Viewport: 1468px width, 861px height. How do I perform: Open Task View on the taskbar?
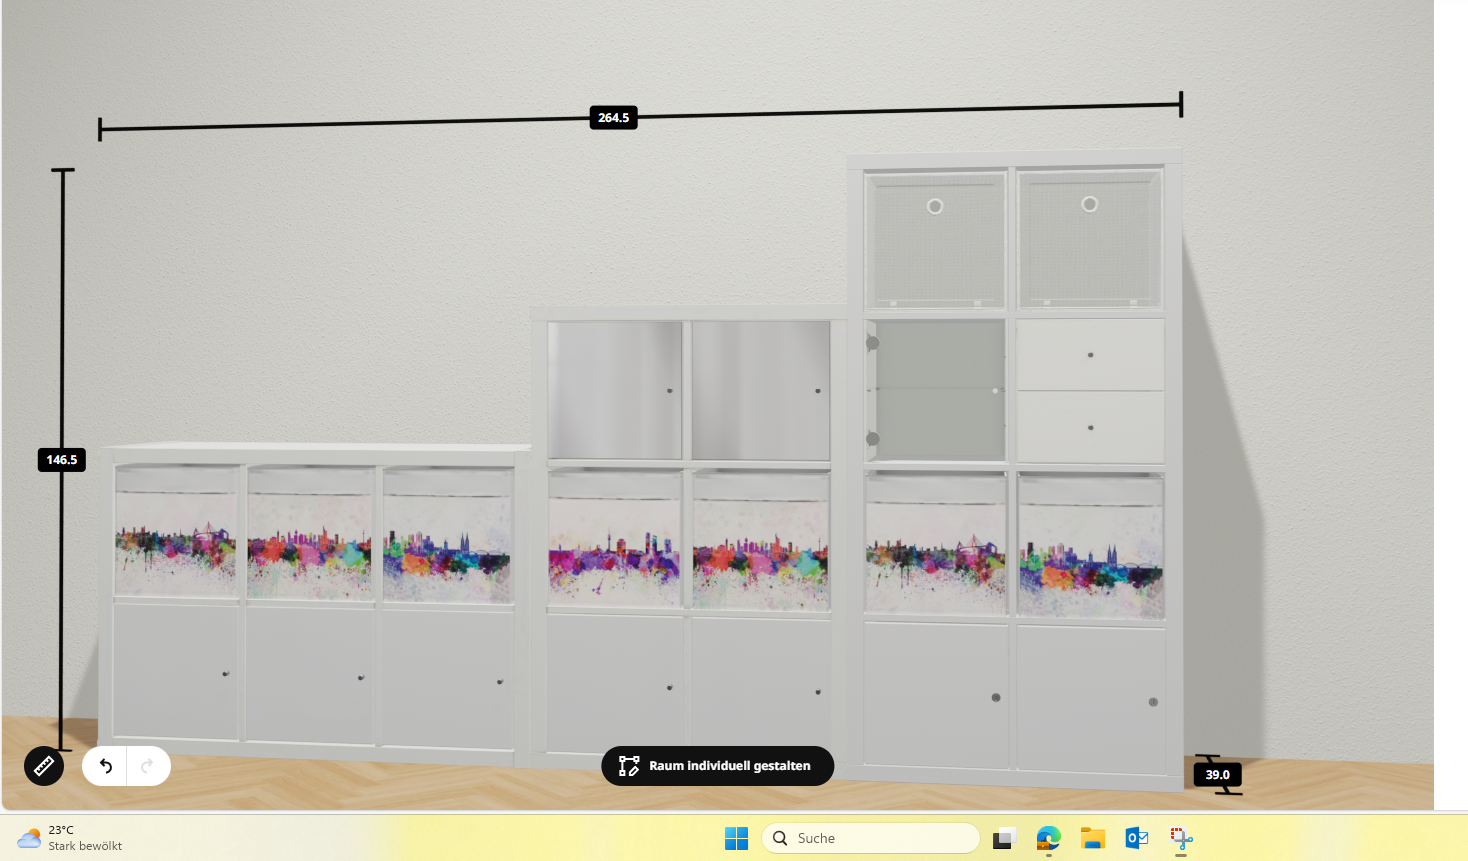[1004, 838]
